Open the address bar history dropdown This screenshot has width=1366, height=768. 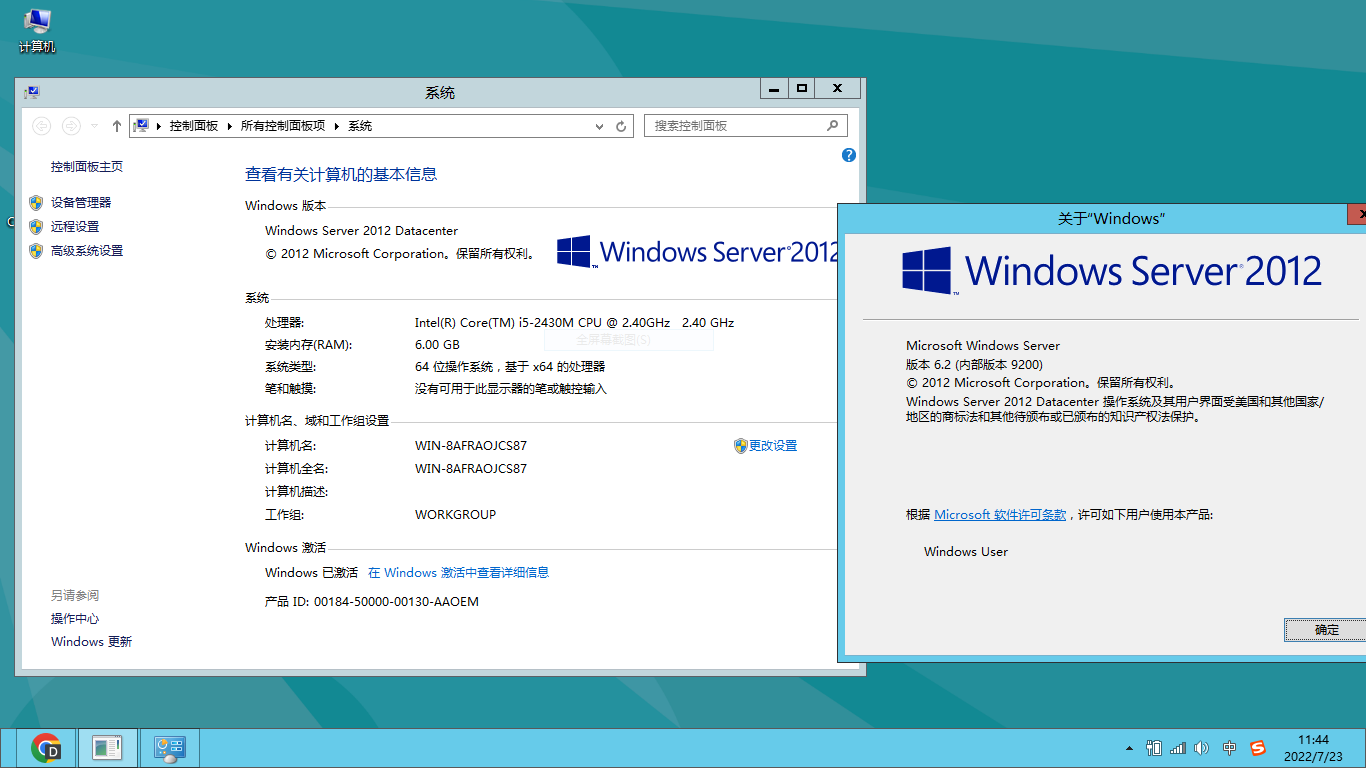pyautogui.click(x=599, y=126)
